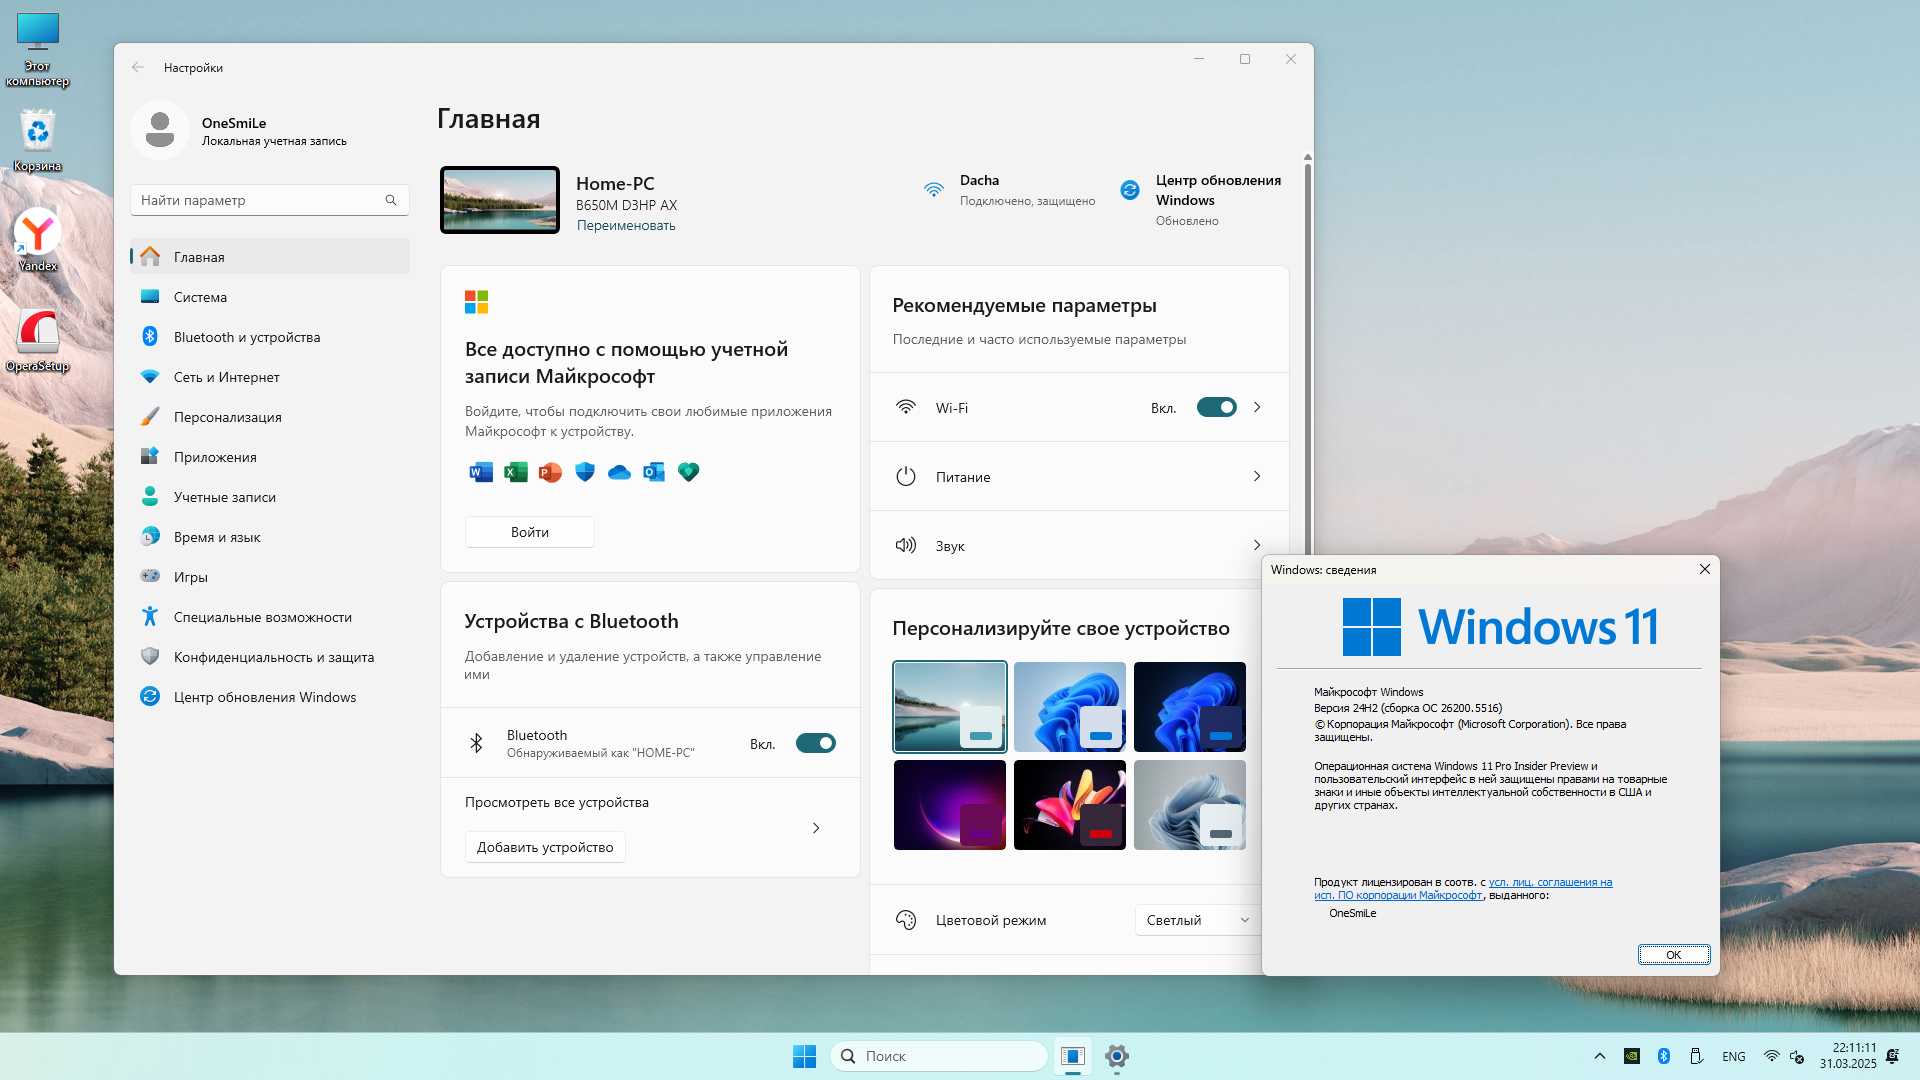Open Персонализация in the sidebar
The image size is (1920, 1080).
tap(227, 417)
